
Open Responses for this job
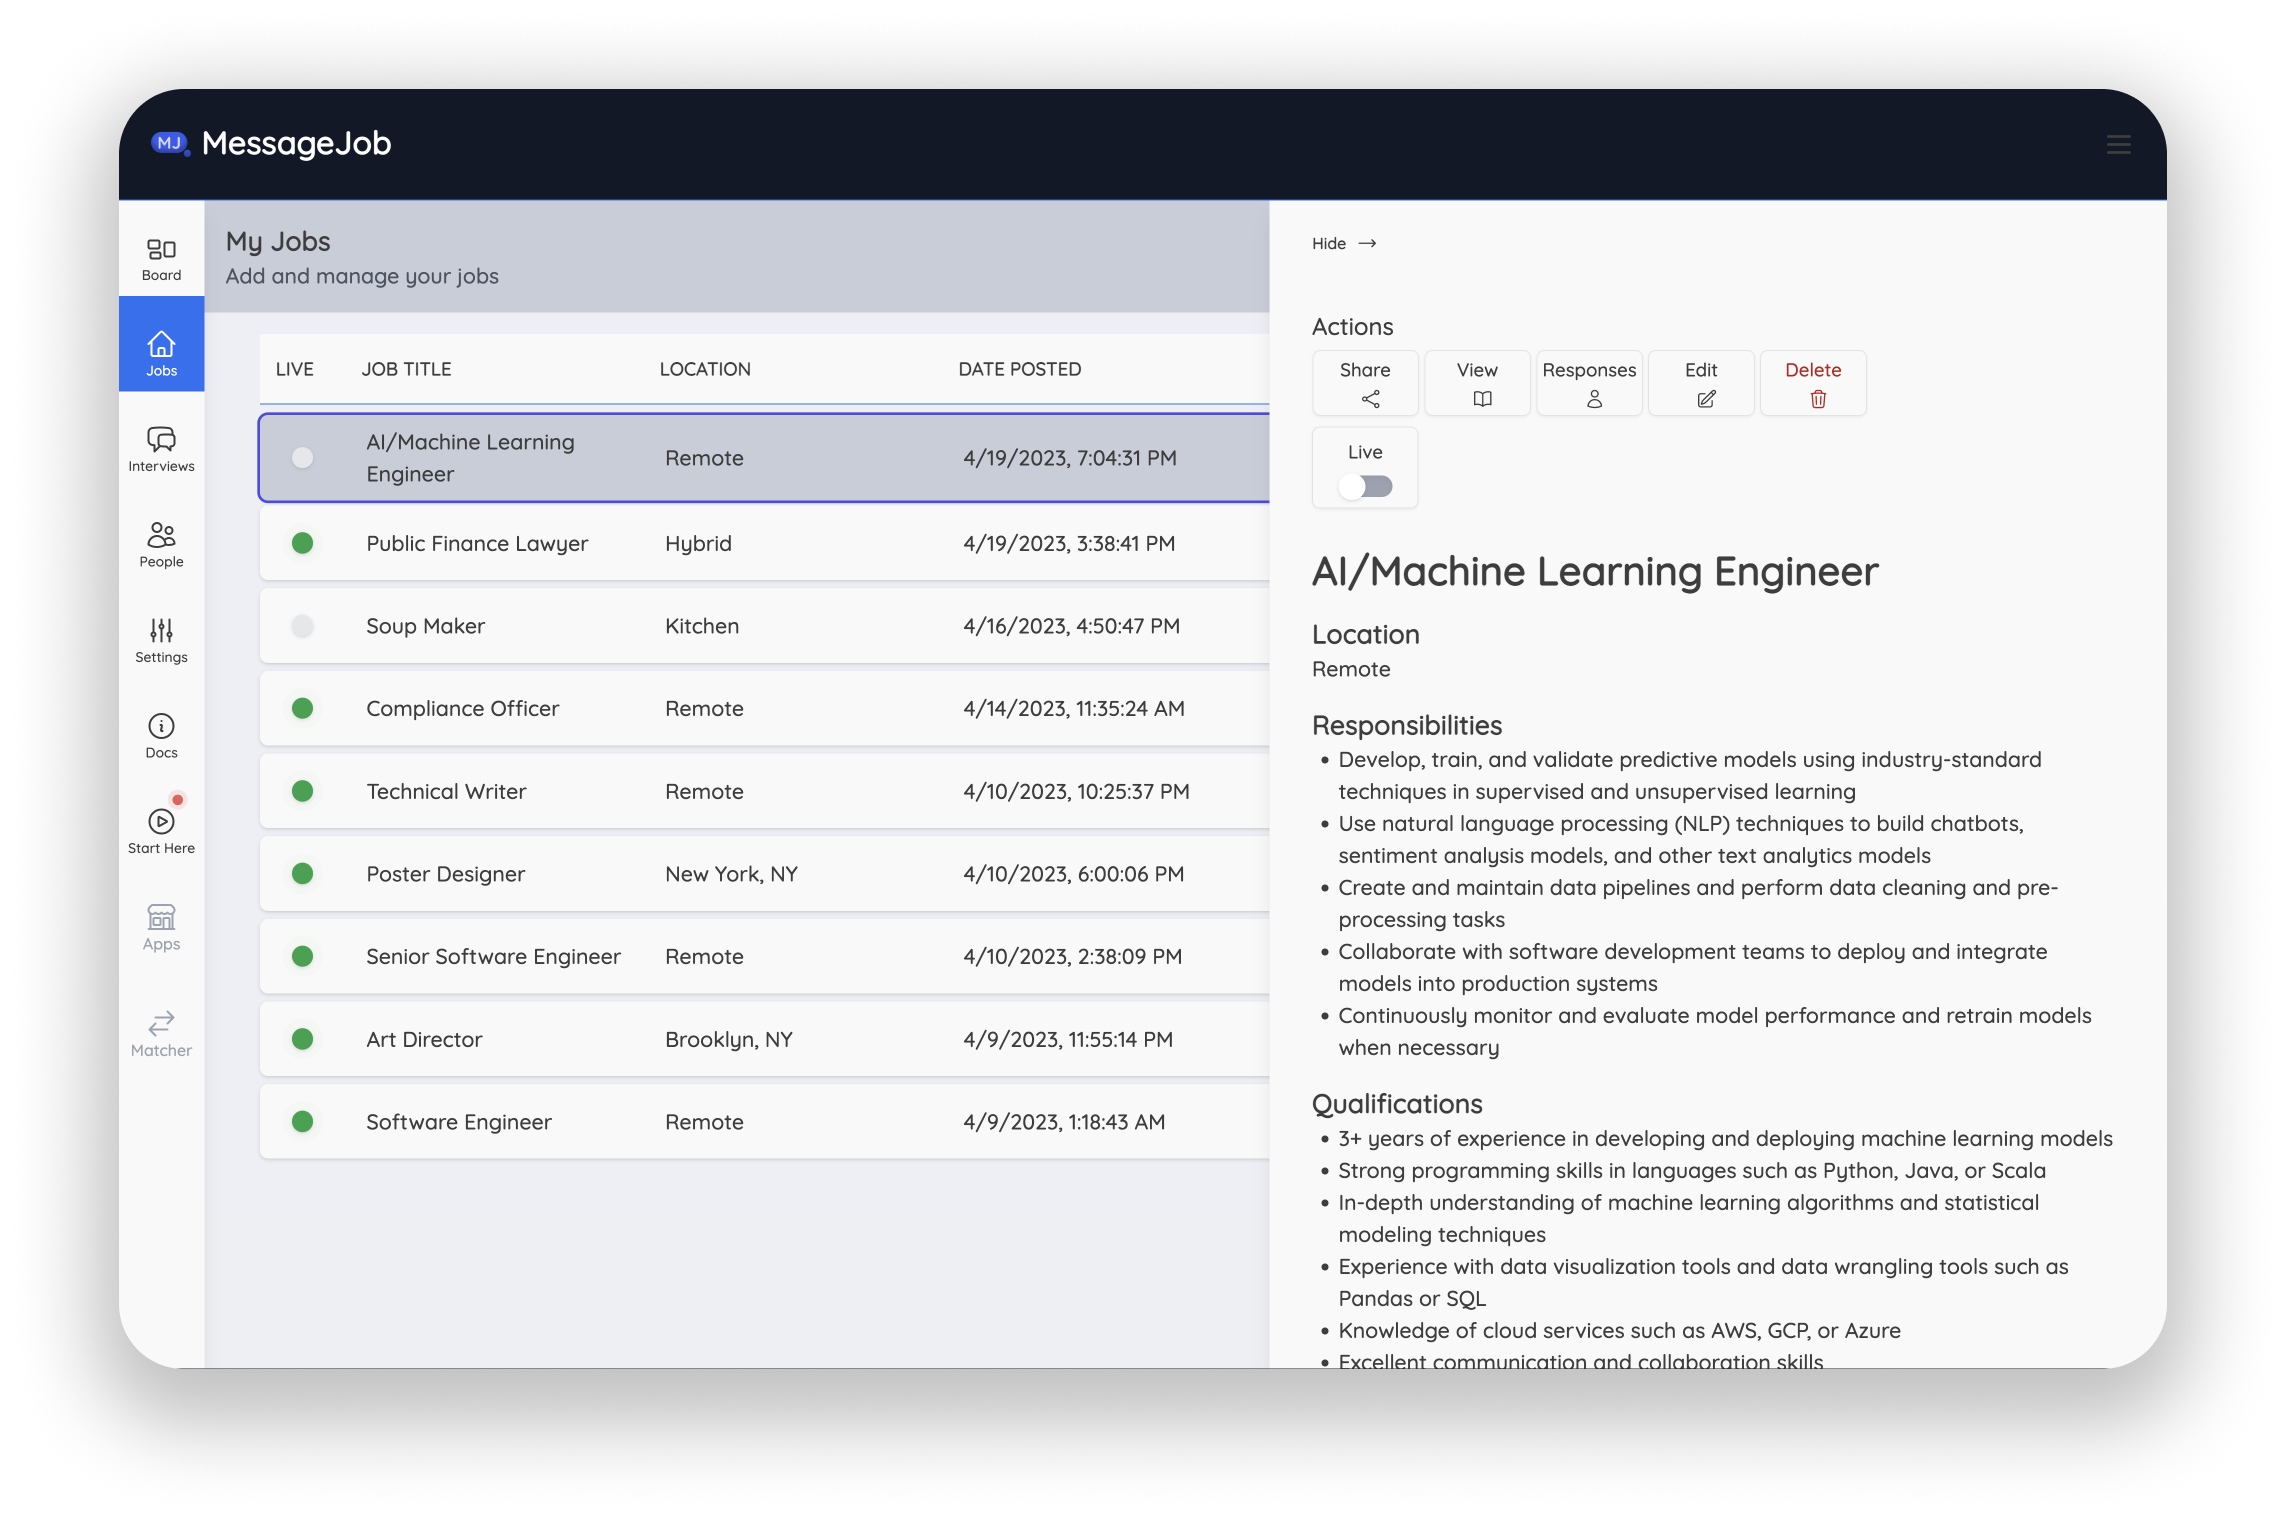pos(1589,383)
